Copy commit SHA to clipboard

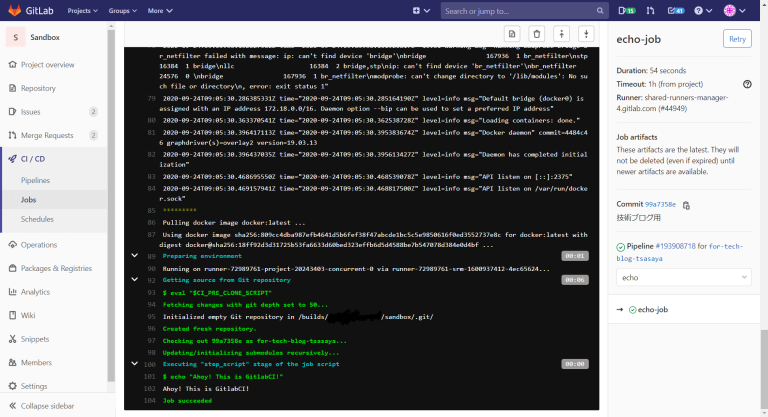click(x=686, y=205)
